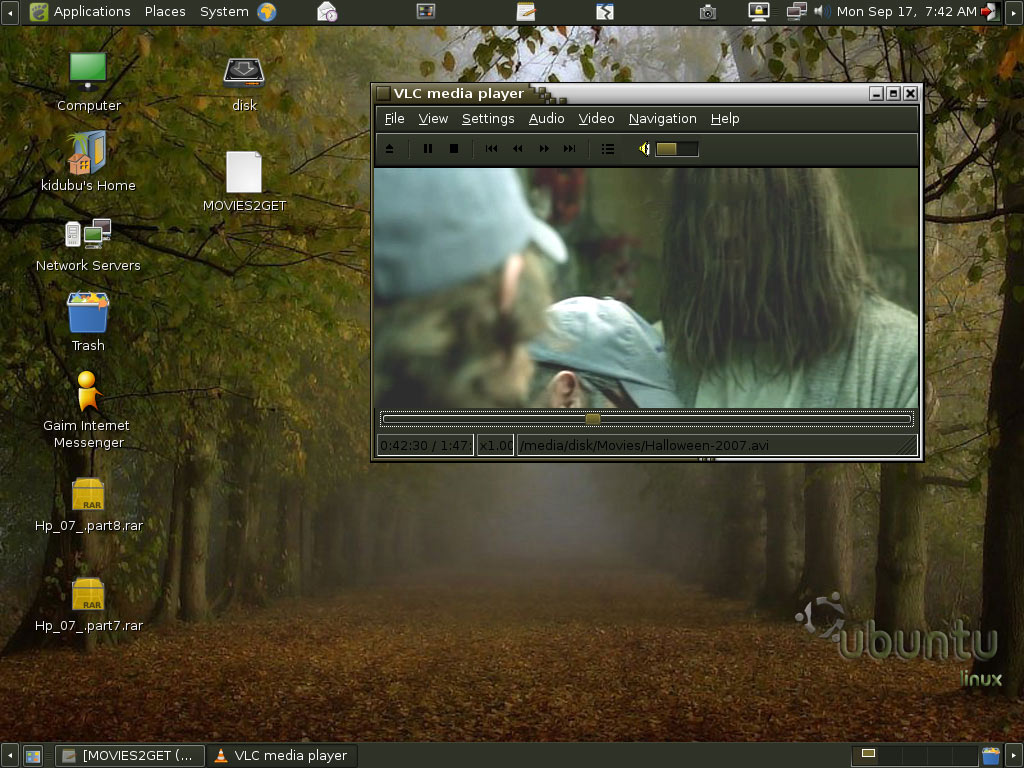Click the VLC video display area

tap(646, 288)
